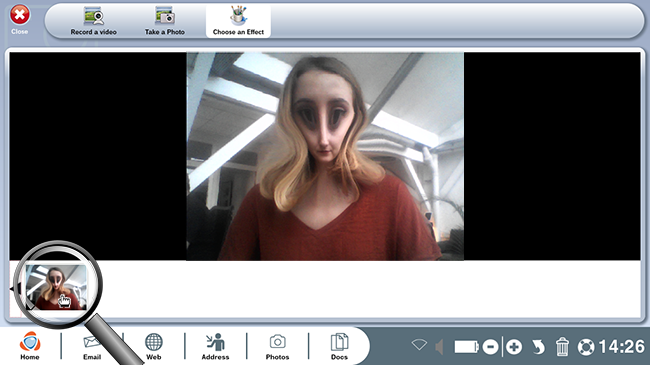
Task: Zoom in with the plus button
Action: point(514,347)
